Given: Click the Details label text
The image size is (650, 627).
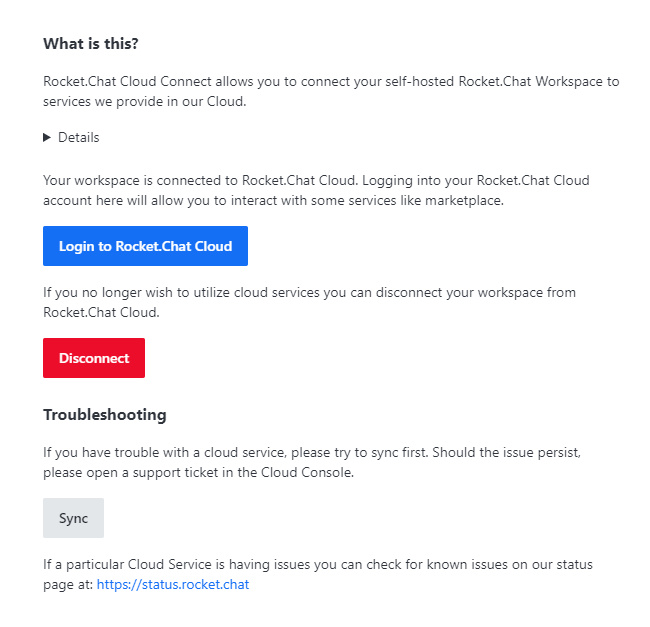Looking at the screenshot, I should (x=78, y=138).
